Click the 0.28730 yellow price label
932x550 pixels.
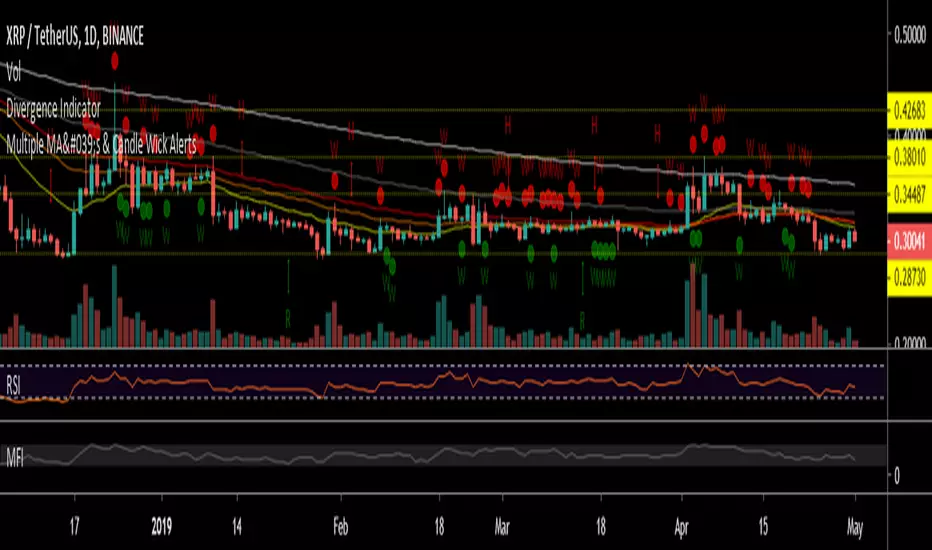[x=909, y=278]
